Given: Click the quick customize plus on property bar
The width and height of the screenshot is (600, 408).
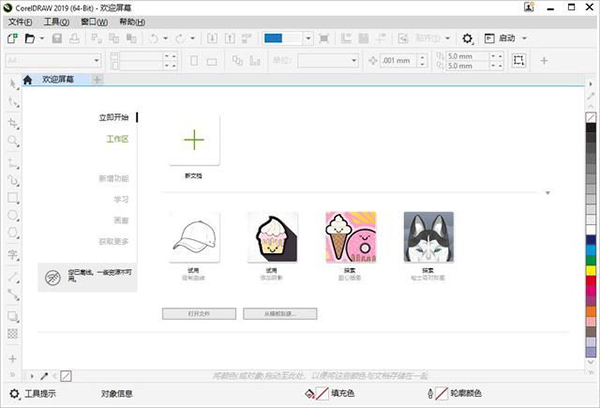Looking at the screenshot, I should point(544,60).
